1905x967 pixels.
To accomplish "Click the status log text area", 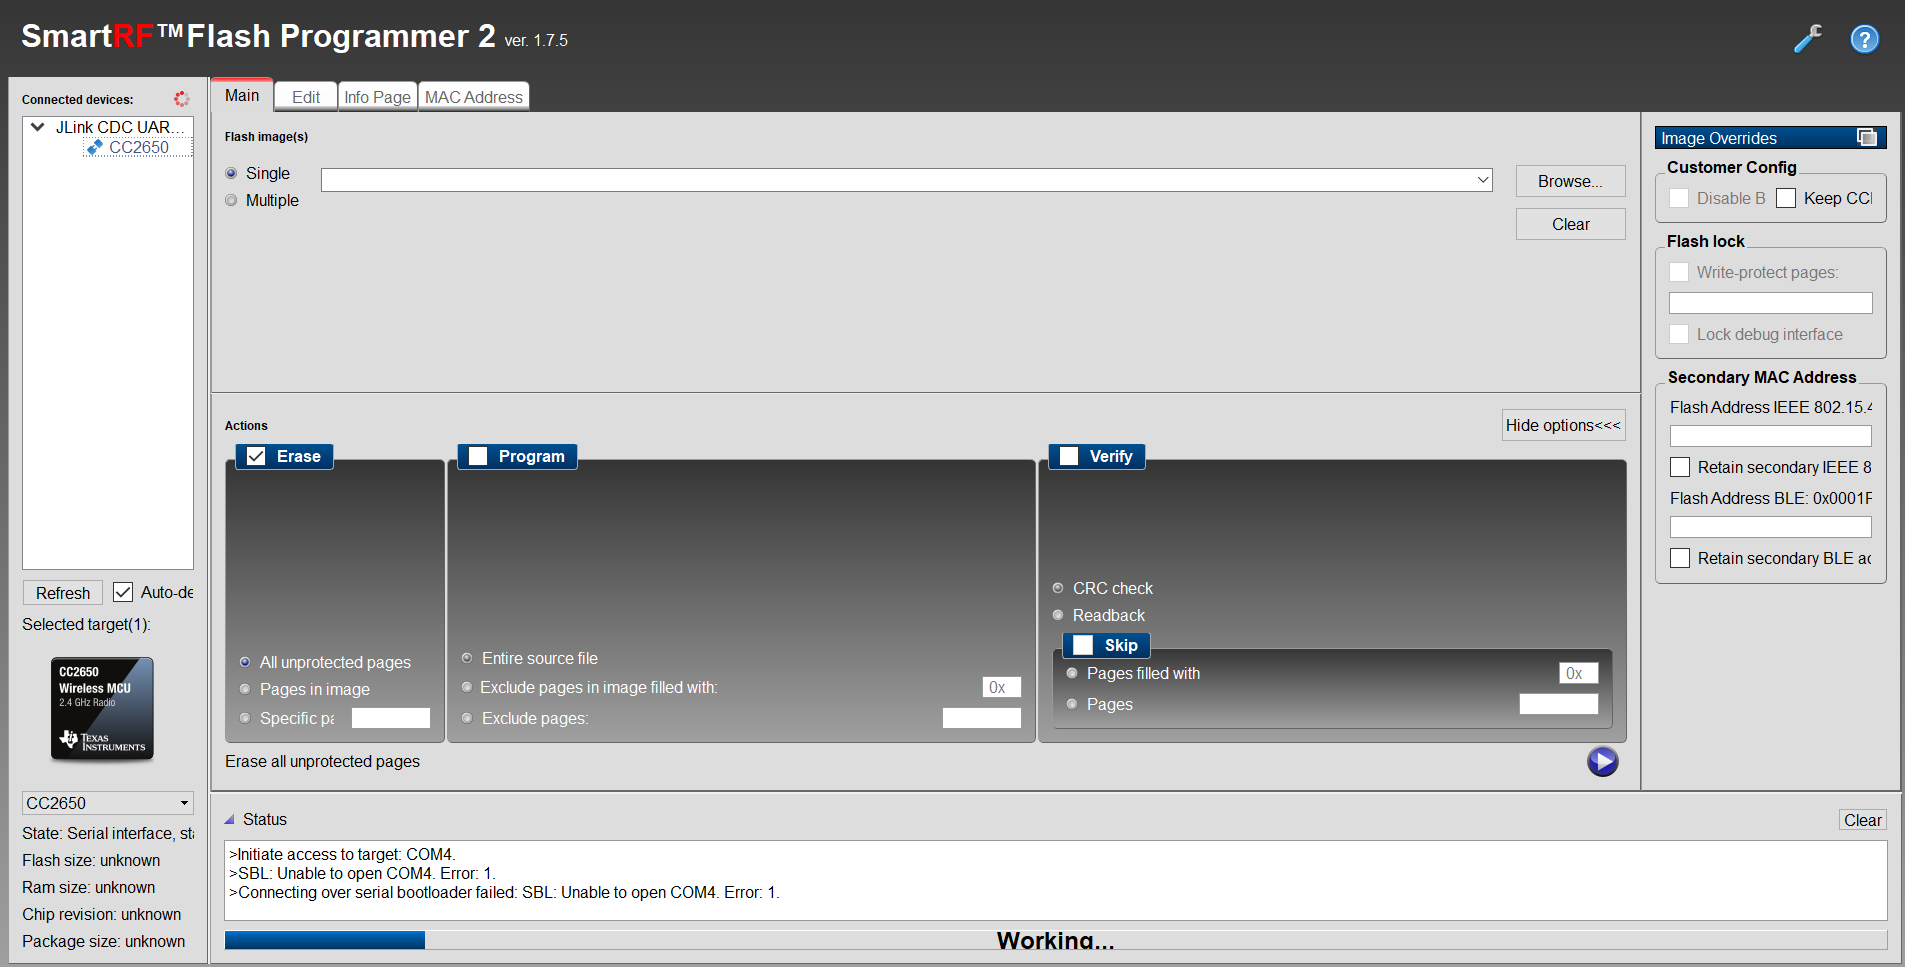I will pyautogui.click(x=1055, y=880).
